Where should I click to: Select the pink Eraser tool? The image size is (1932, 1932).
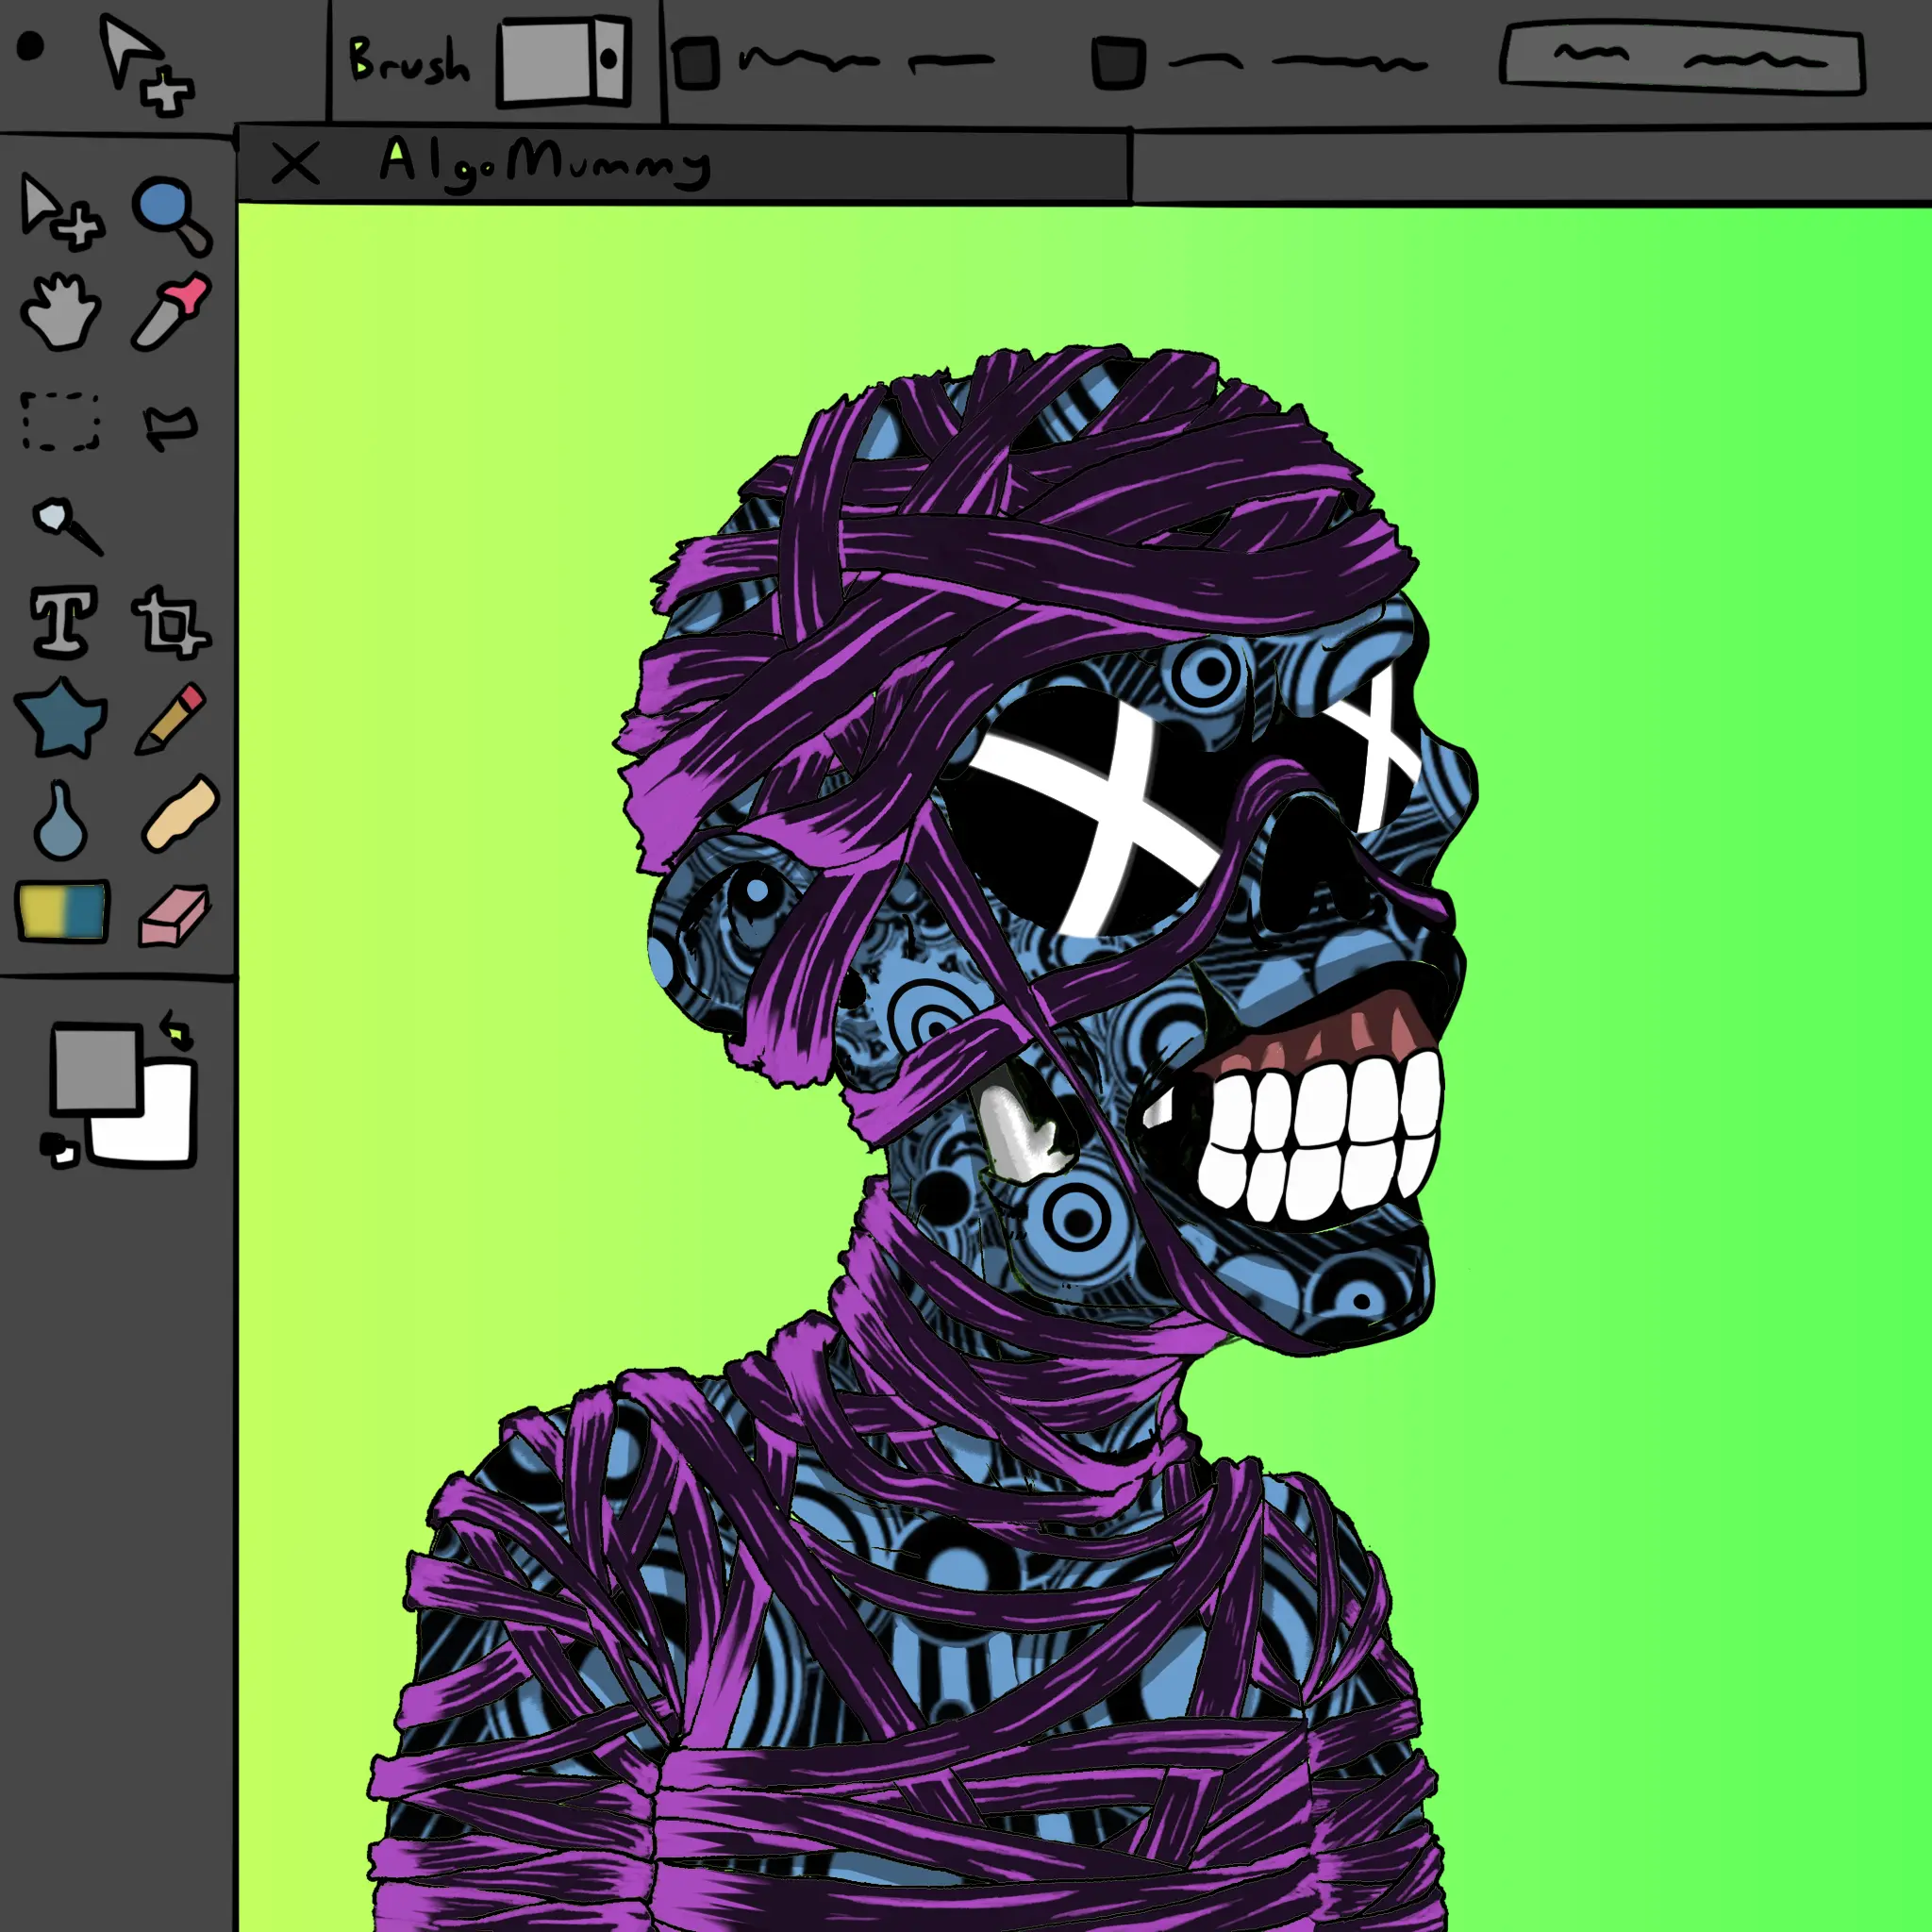click(x=173, y=914)
